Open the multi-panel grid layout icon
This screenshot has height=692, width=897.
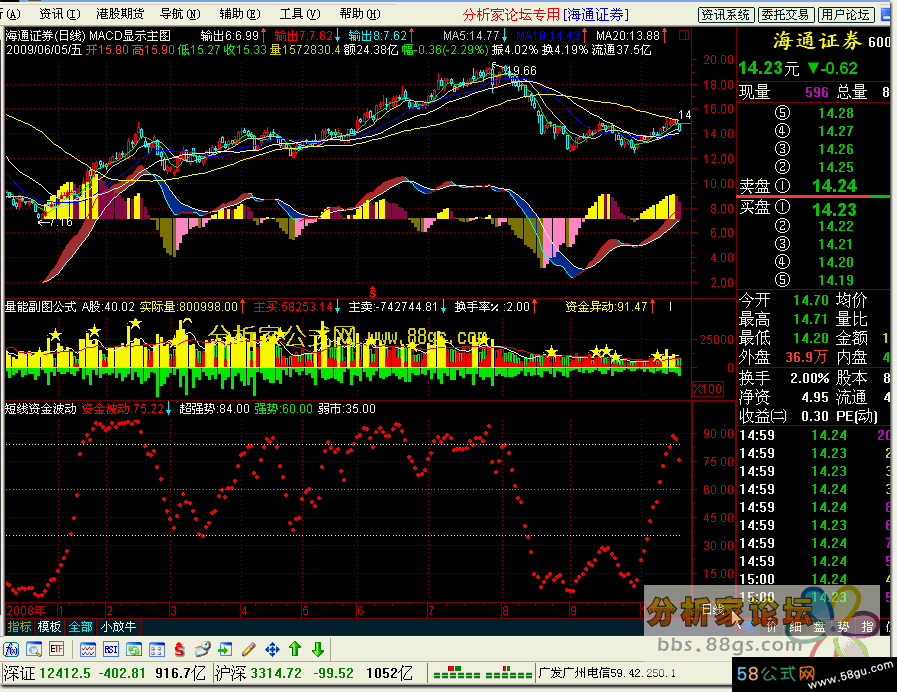pos(157,649)
